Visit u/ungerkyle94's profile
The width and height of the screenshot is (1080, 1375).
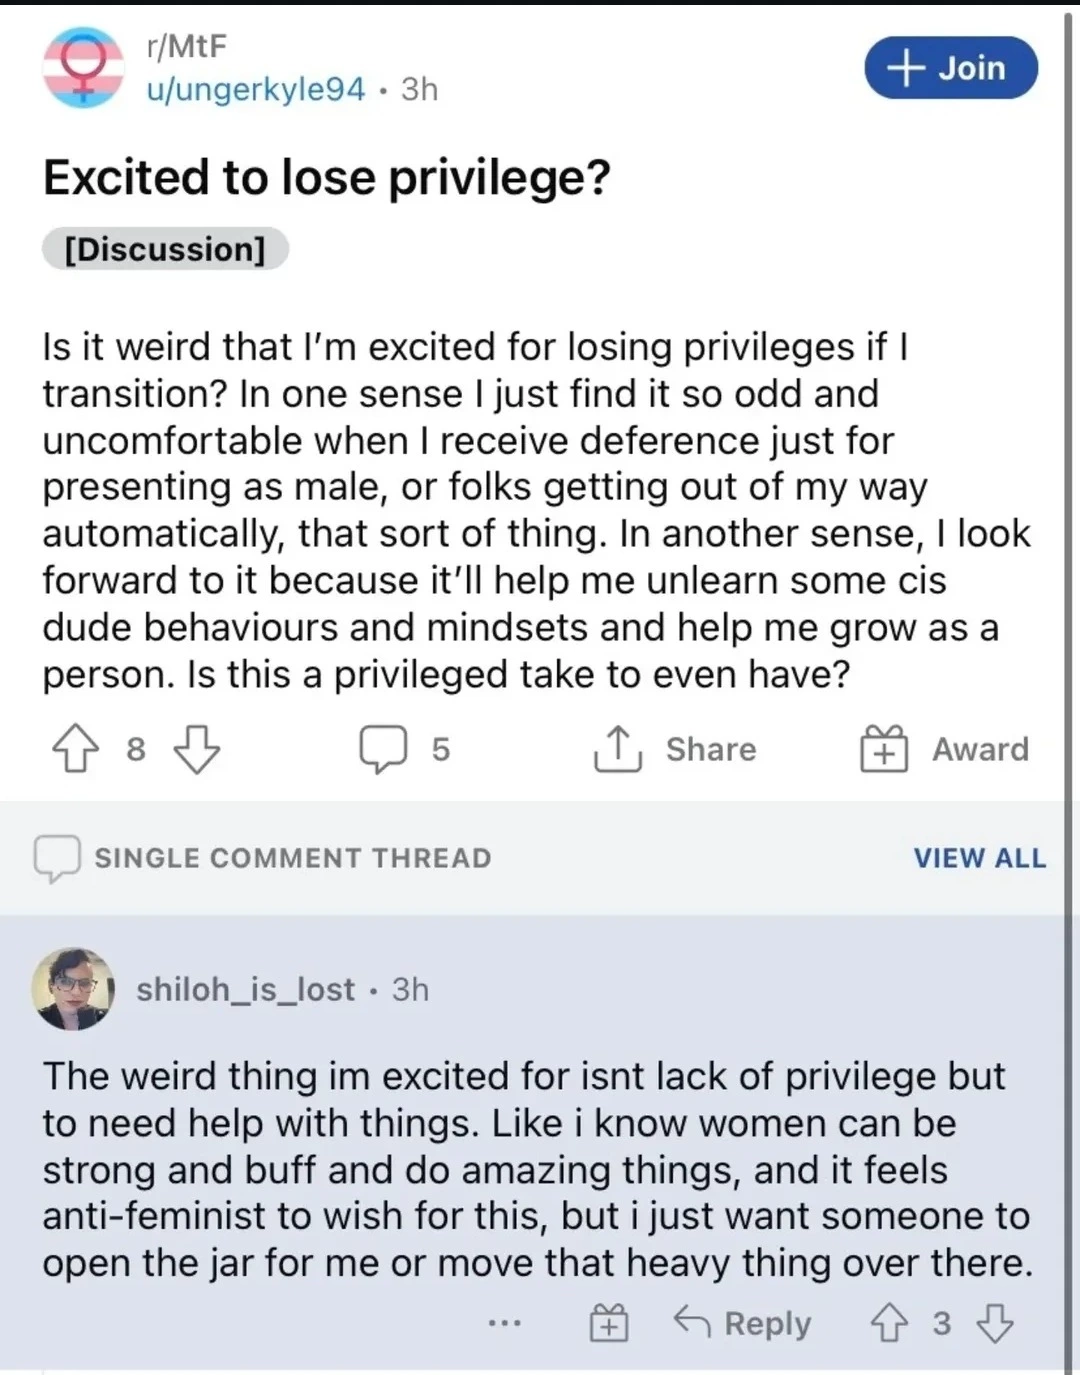coord(256,90)
